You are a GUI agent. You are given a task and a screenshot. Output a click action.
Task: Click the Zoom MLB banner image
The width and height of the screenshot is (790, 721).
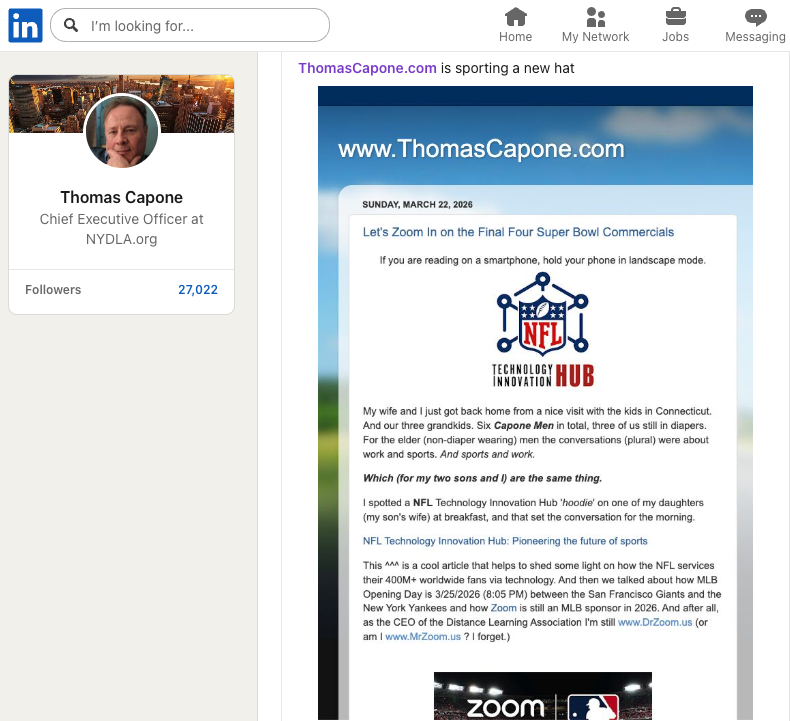coord(543,696)
